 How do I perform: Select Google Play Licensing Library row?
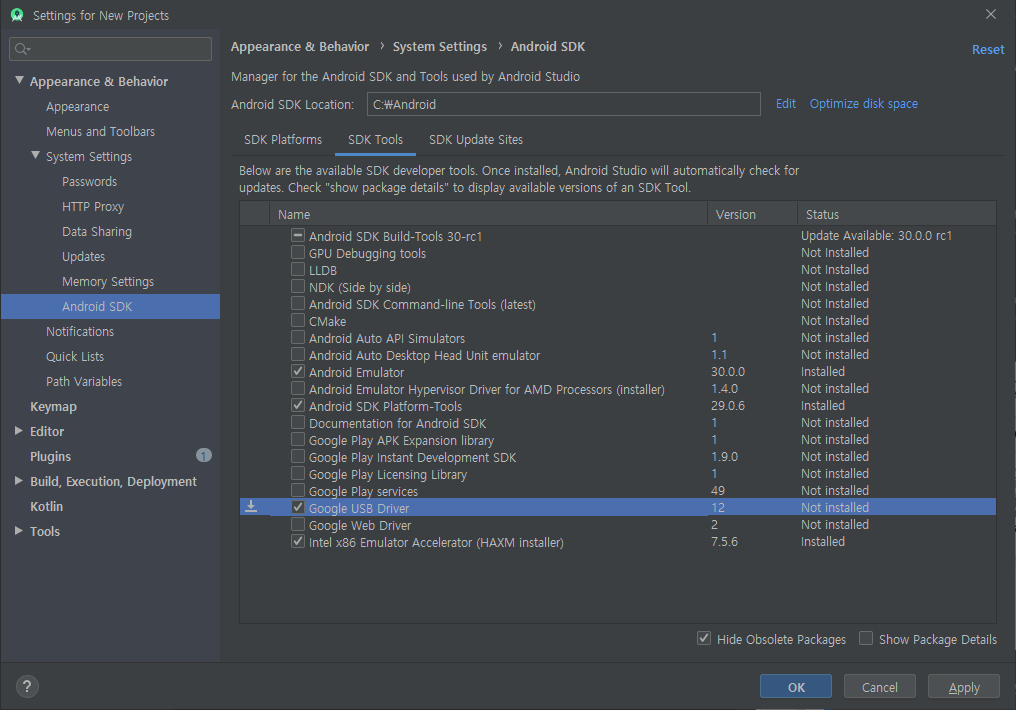coord(618,474)
